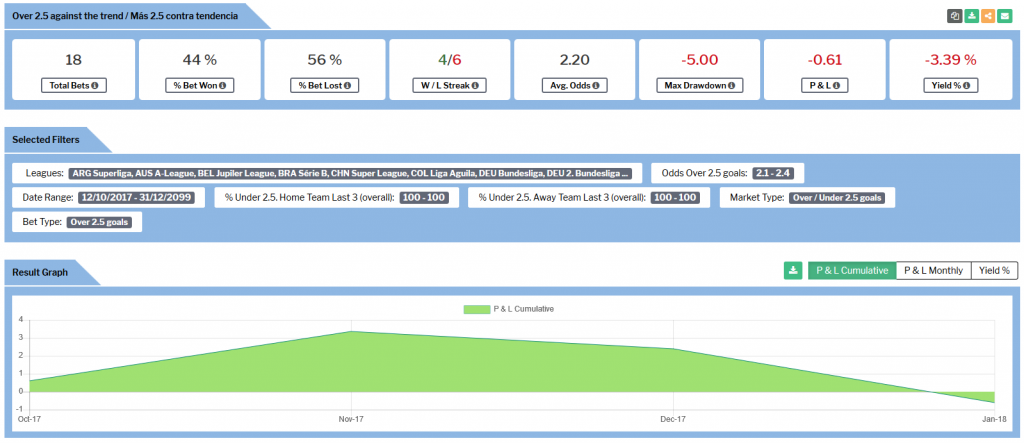This screenshot has height=443, width=1024.
Task: Click the green email envelope icon
Action: [x=1005, y=16]
